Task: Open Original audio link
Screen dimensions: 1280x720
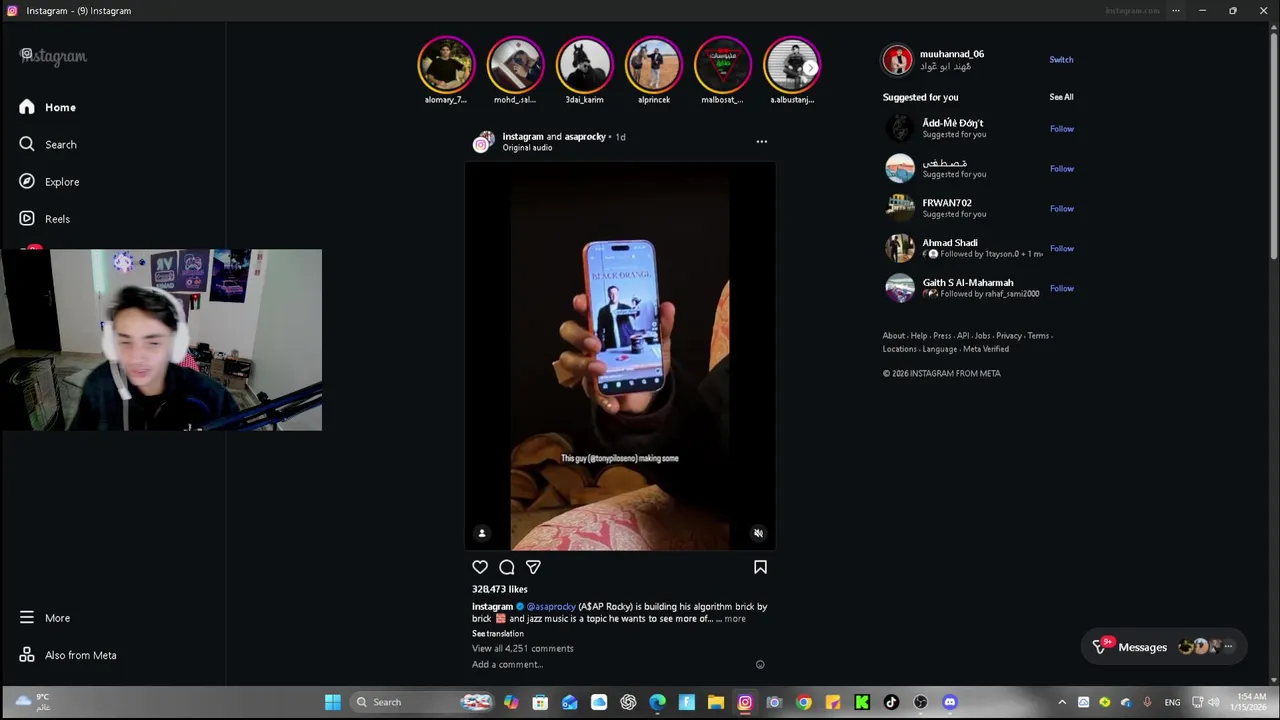Action: pos(527,148)
